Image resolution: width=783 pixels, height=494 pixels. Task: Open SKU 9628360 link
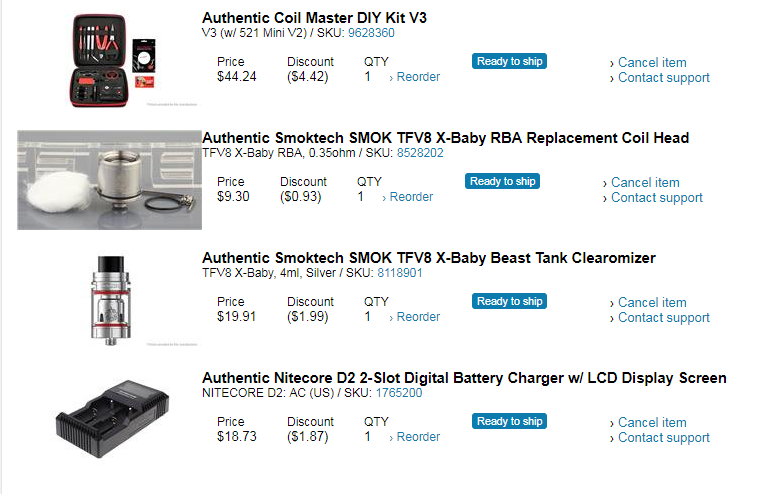pyautogui.click(x=371, y=33)
